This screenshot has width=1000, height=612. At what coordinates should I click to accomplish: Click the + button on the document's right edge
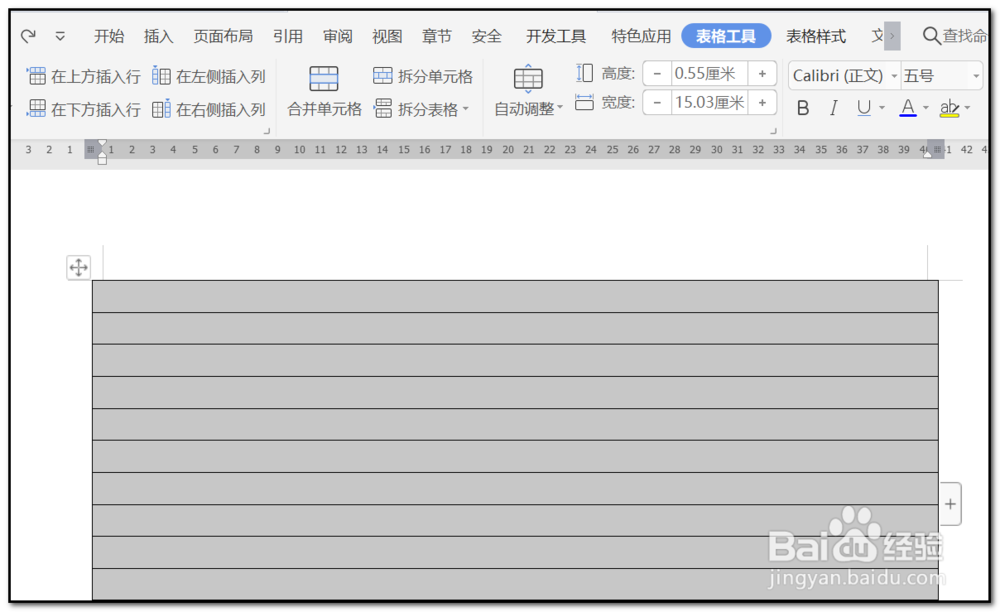tap(949, 504)
